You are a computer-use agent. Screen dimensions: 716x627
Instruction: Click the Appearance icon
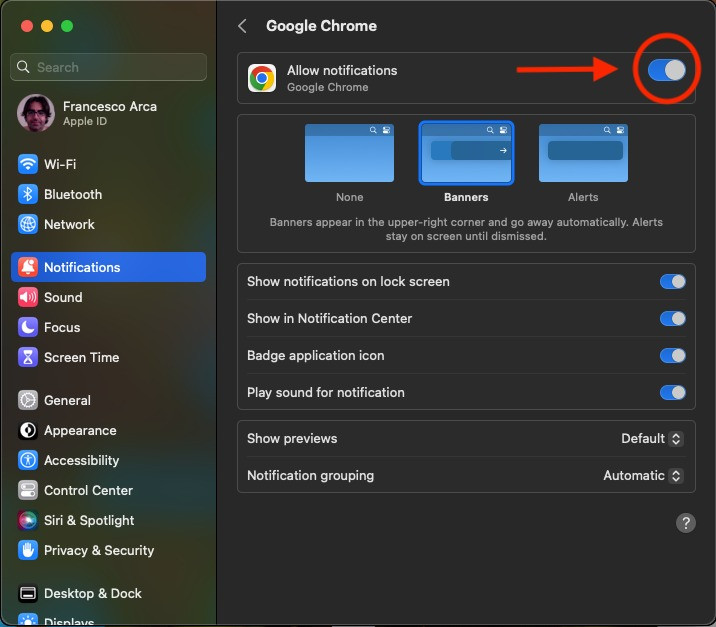pyautogui.click(x=28, y=430)
